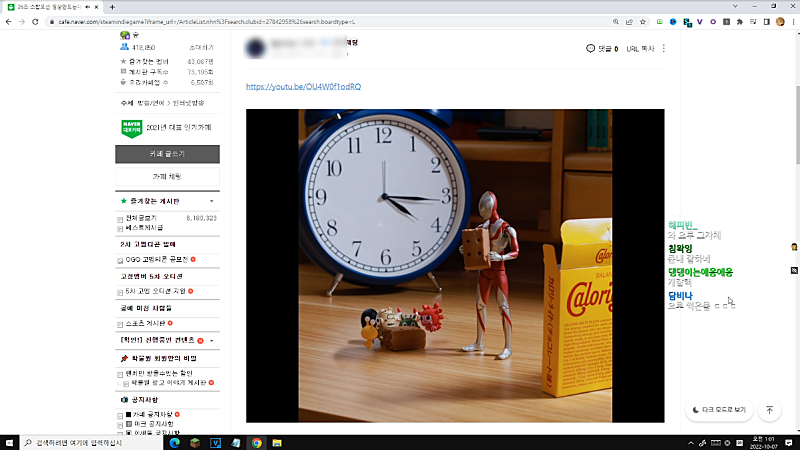Click the scroll-to-top arrow button

coord(769,409)
